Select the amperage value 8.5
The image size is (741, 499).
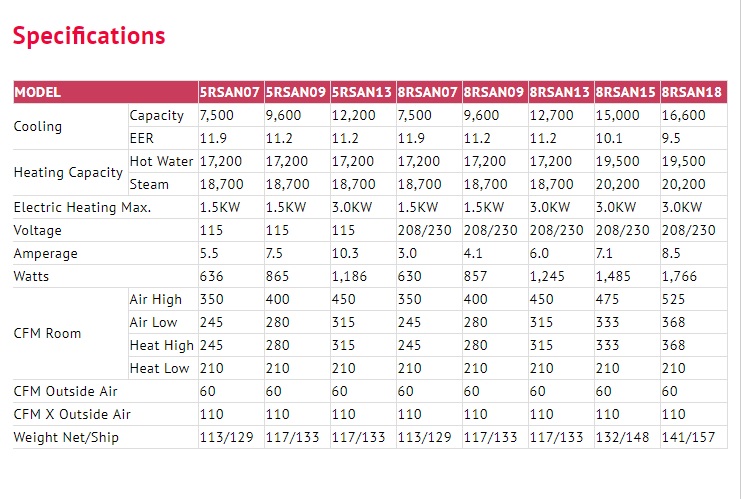point(671,254)
